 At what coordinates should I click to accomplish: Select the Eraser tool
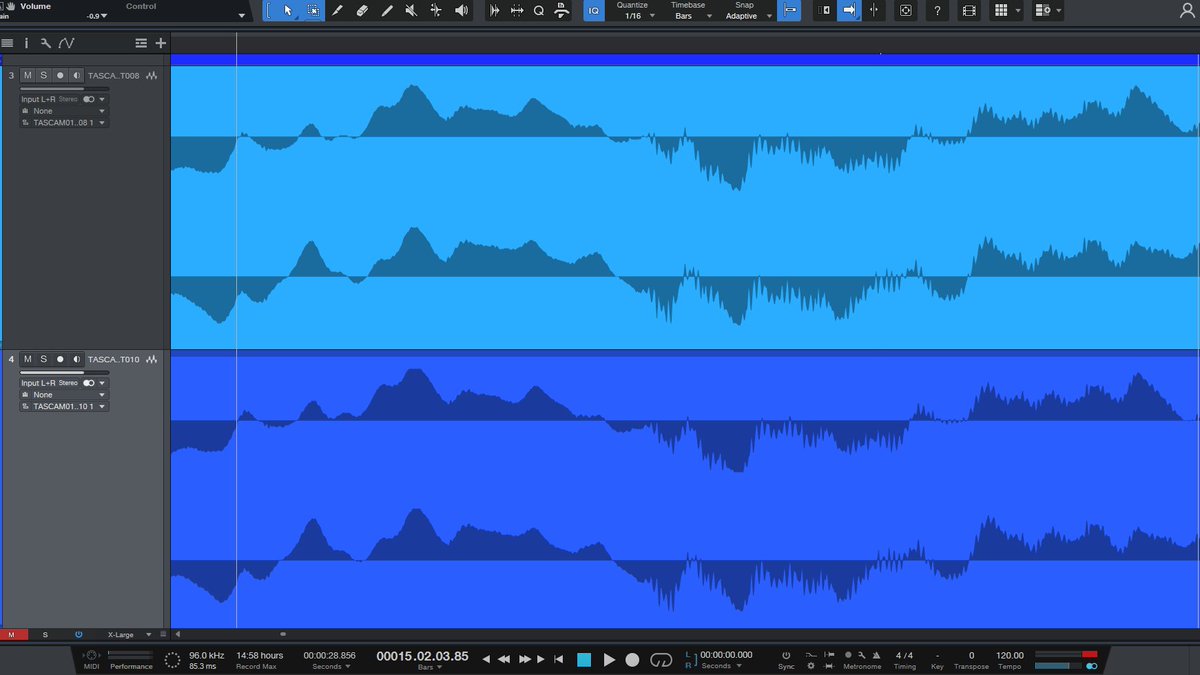pyautogui.click(x=362, y=10)
